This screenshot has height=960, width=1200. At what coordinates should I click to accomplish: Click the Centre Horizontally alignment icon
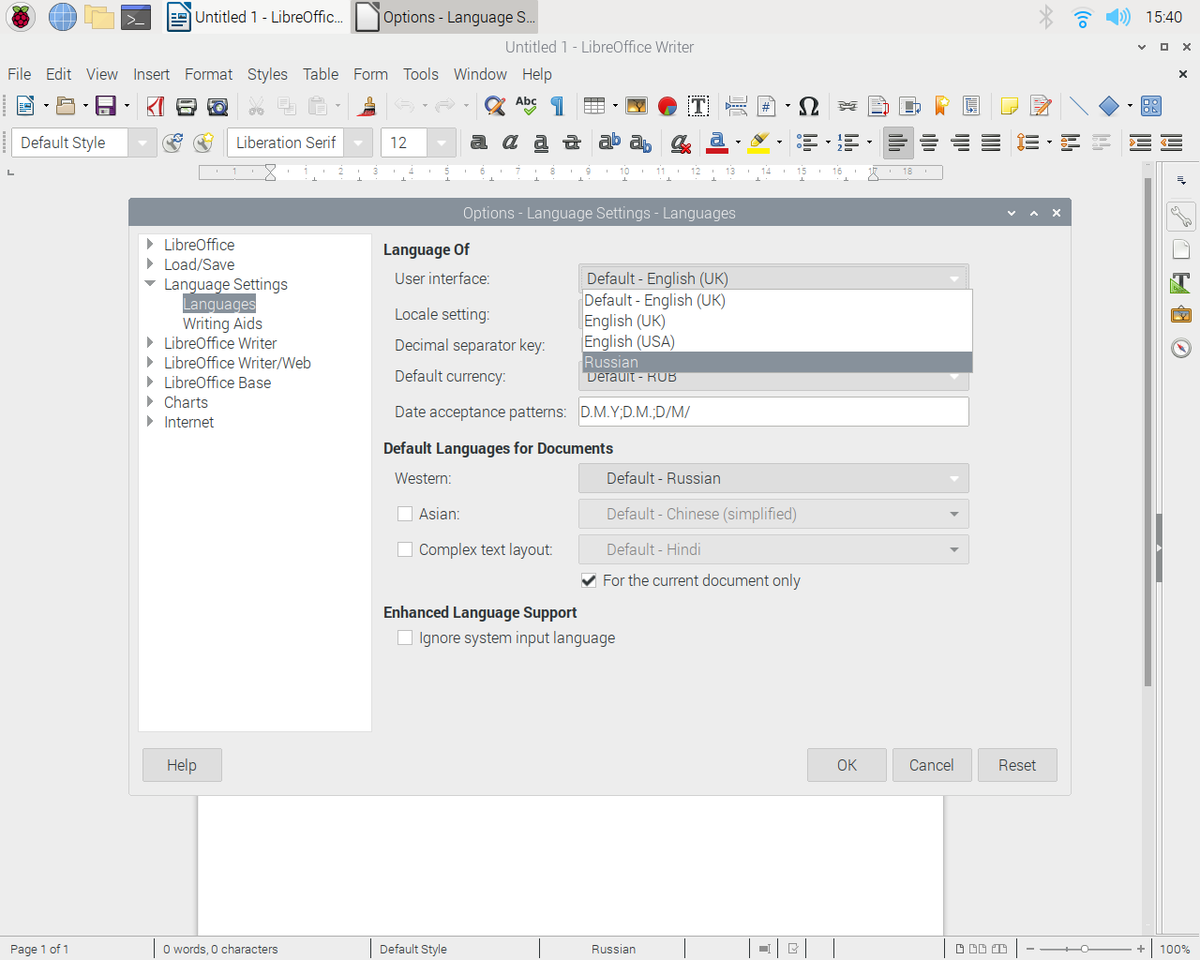tap(929, 143)
